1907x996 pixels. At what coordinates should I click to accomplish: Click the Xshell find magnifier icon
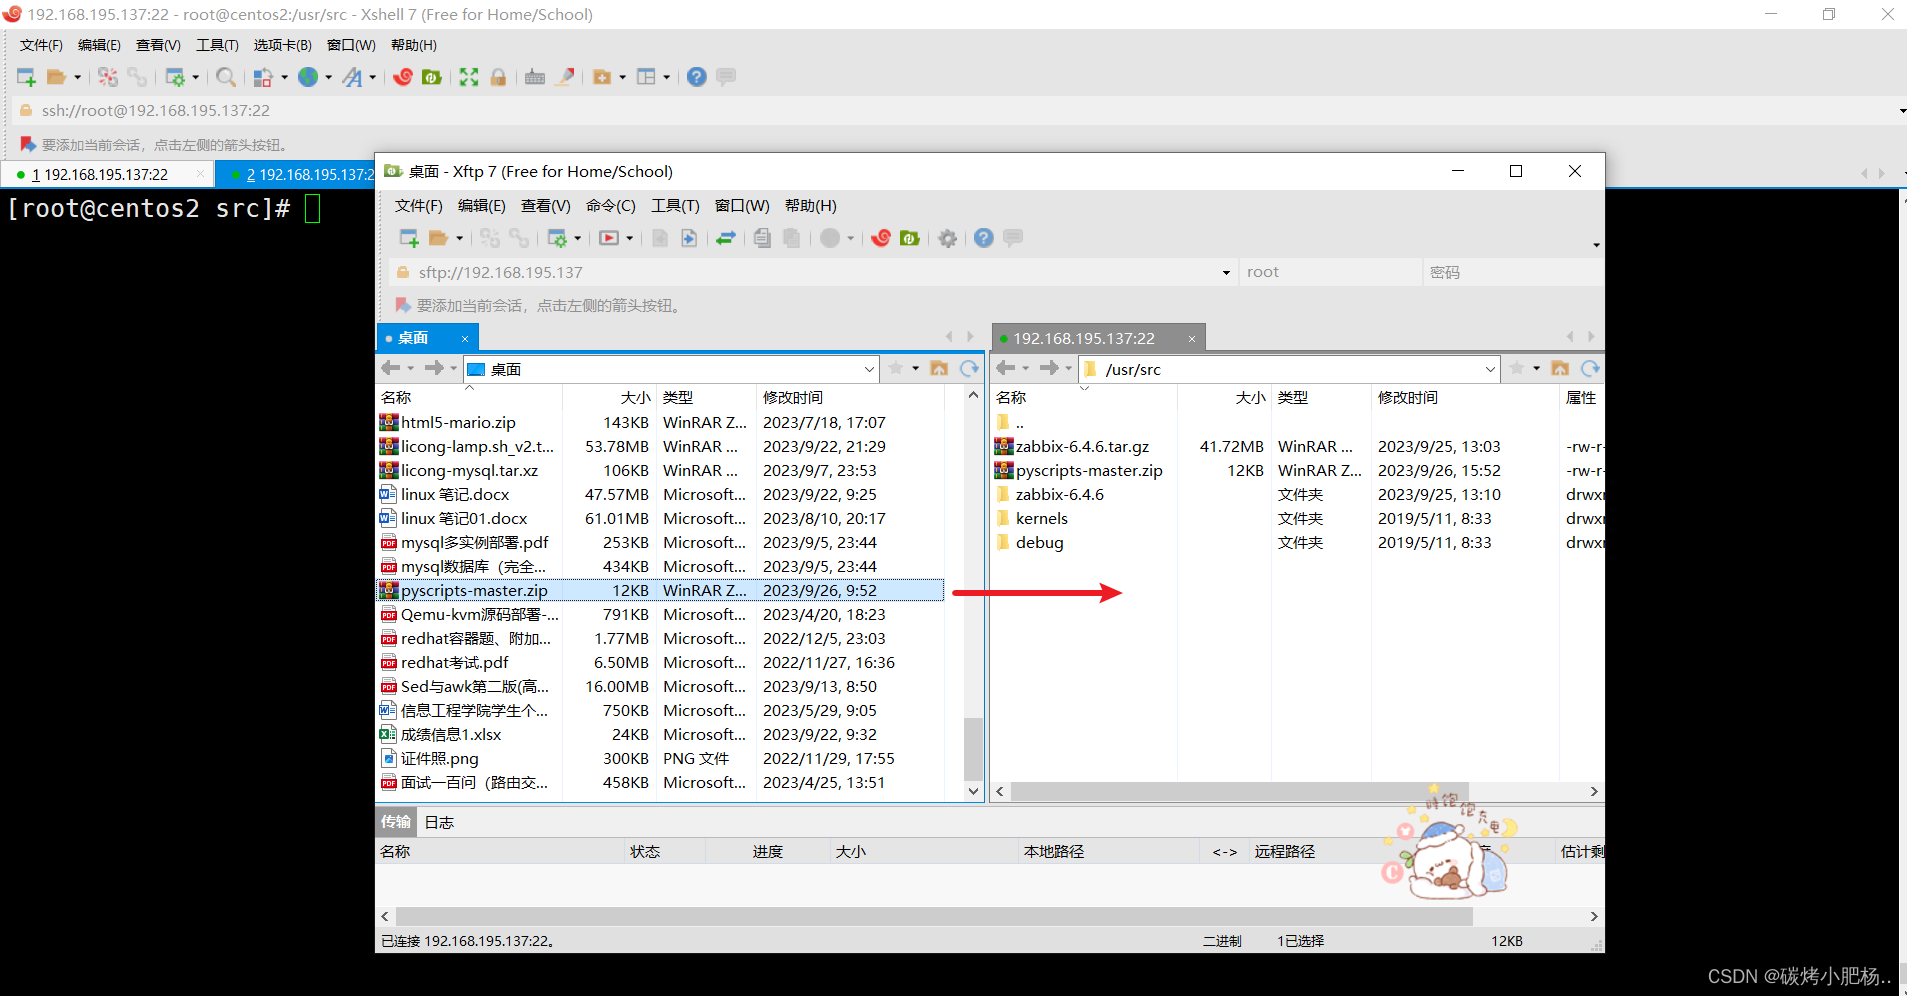pyautogui.click(x=226, y=77)
